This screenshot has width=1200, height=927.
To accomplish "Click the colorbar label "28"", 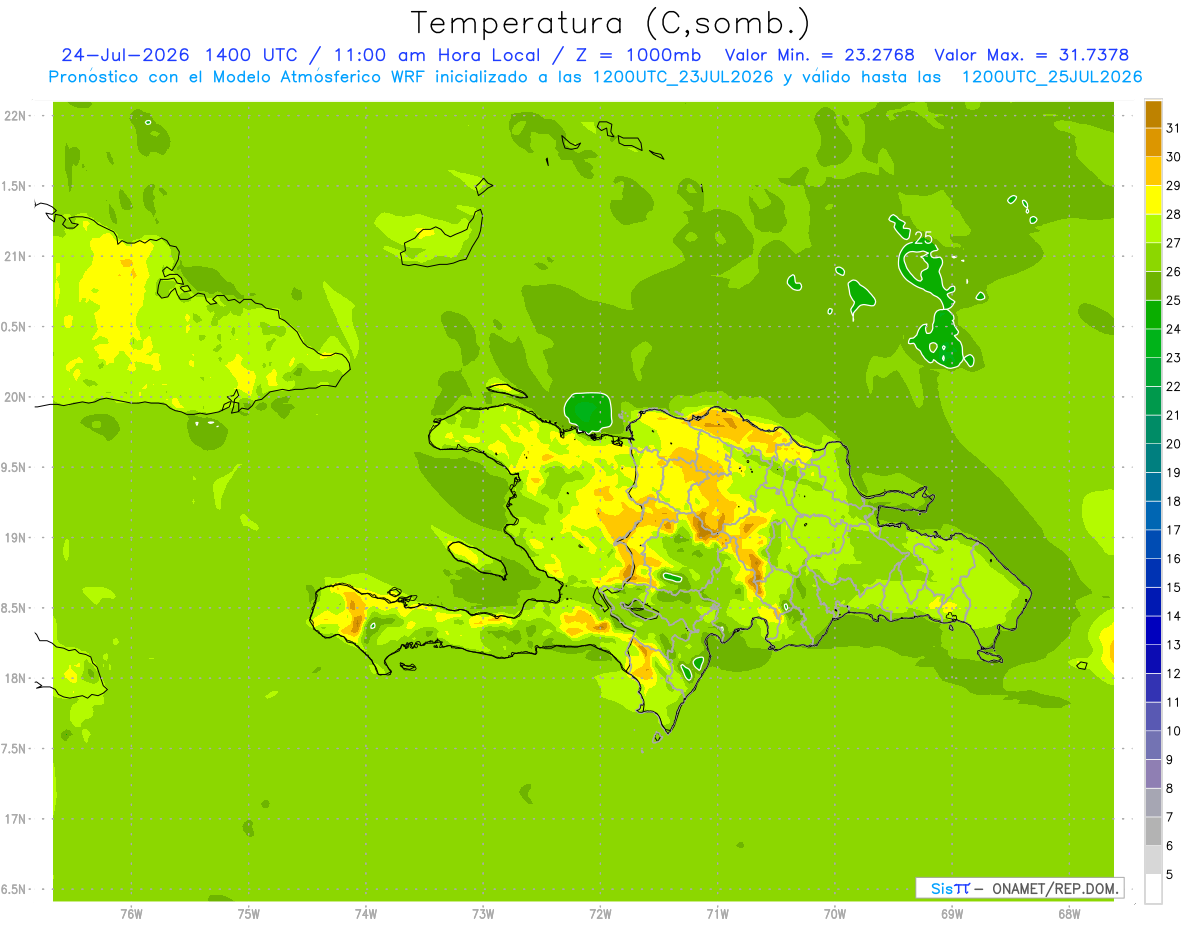I will click(x=1174, y=214).
